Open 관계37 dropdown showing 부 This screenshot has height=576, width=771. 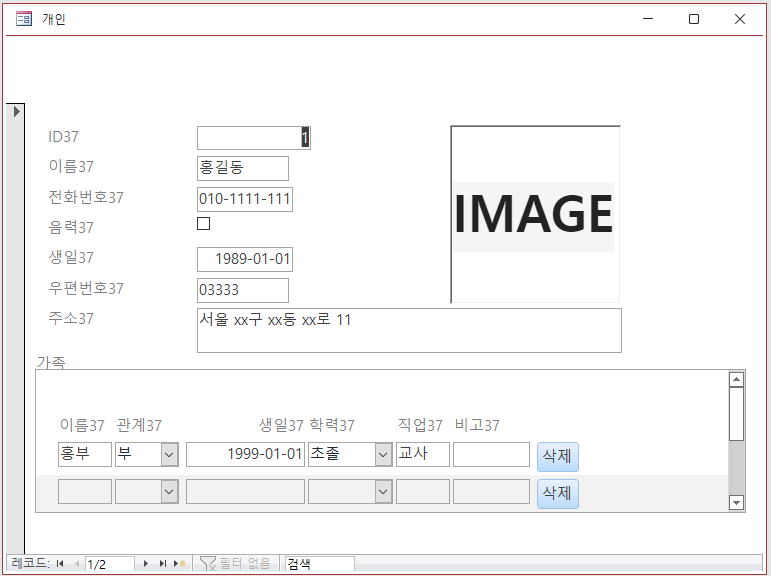169,454
